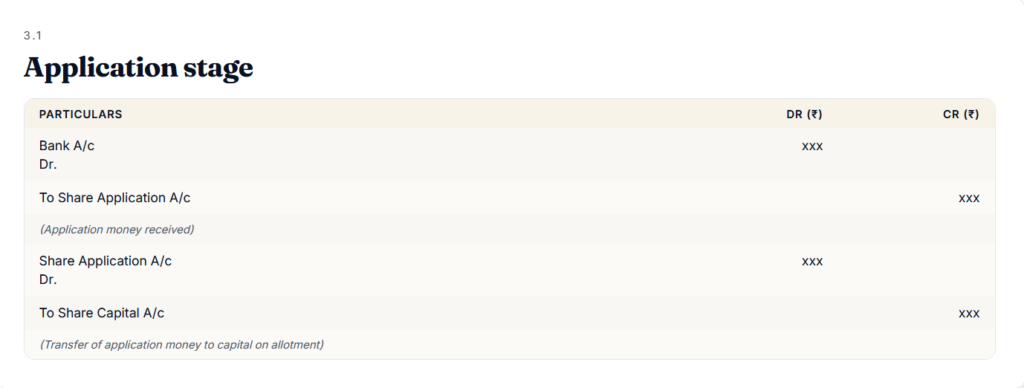Click the Application money received narration

pyautogui.click(x=117, y=229)
